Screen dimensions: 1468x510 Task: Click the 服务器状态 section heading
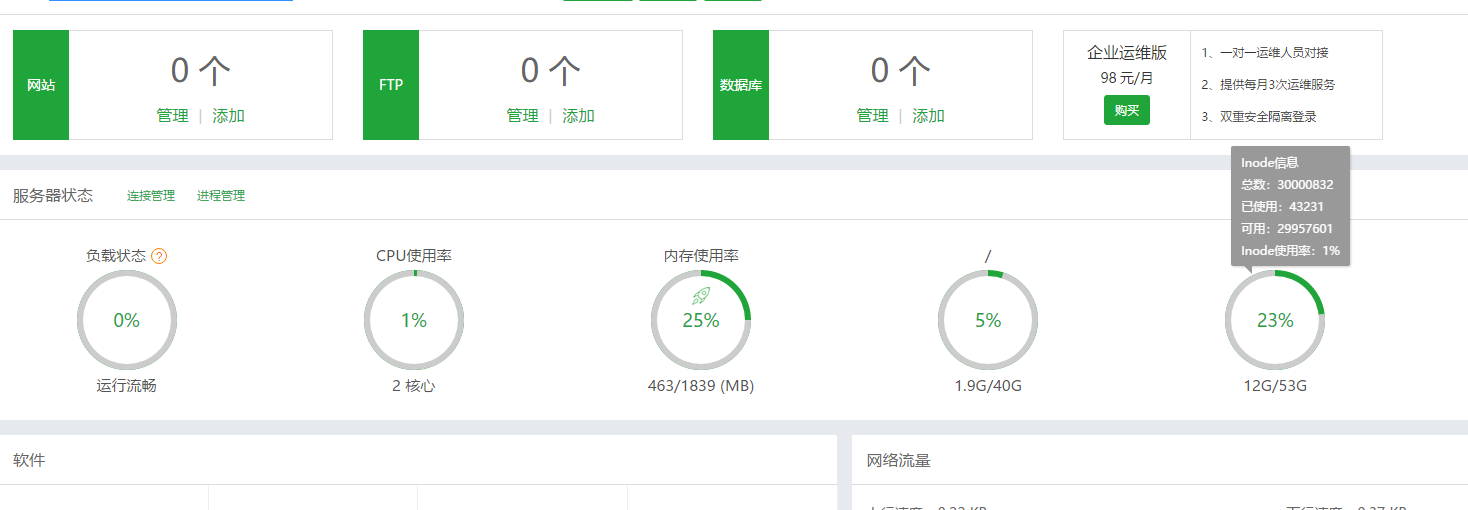click(x=53, y=195)
